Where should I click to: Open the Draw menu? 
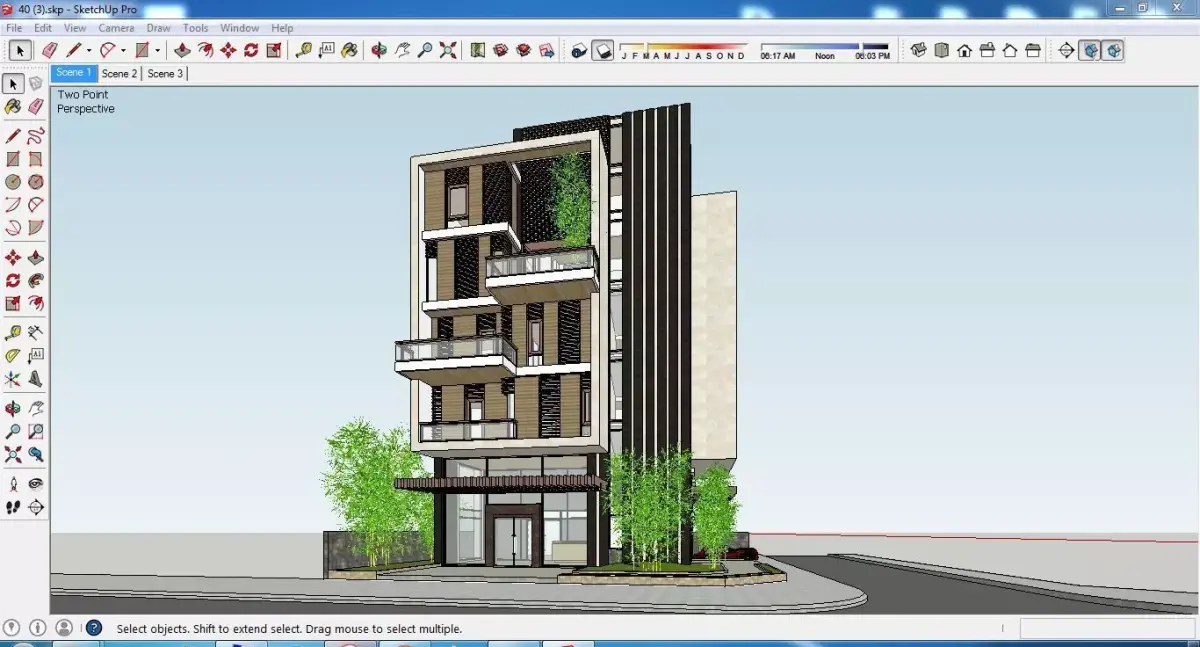[x=159, y=28]
